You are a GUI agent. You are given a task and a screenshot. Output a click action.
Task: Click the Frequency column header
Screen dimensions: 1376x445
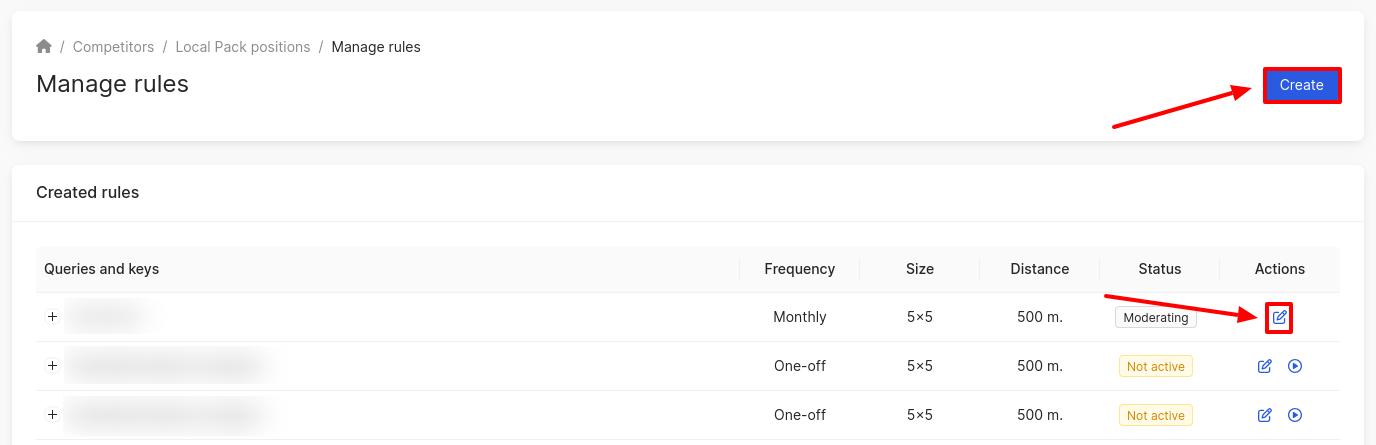[x=799, y=269]
